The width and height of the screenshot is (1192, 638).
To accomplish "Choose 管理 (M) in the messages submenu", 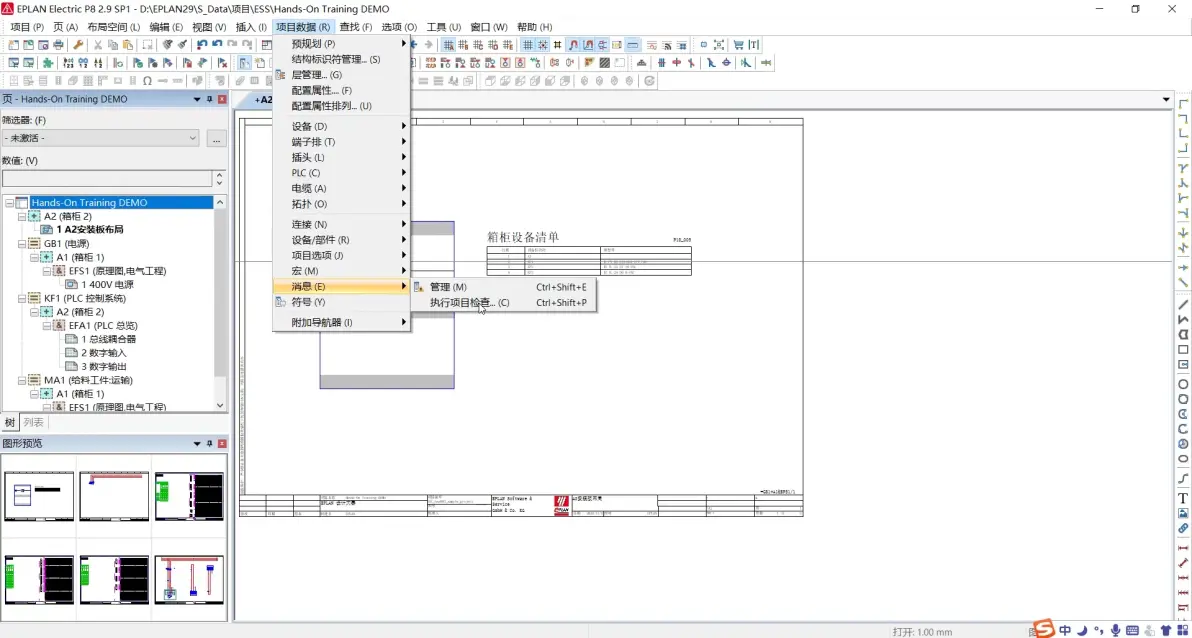I will click(x=502, y=287).
